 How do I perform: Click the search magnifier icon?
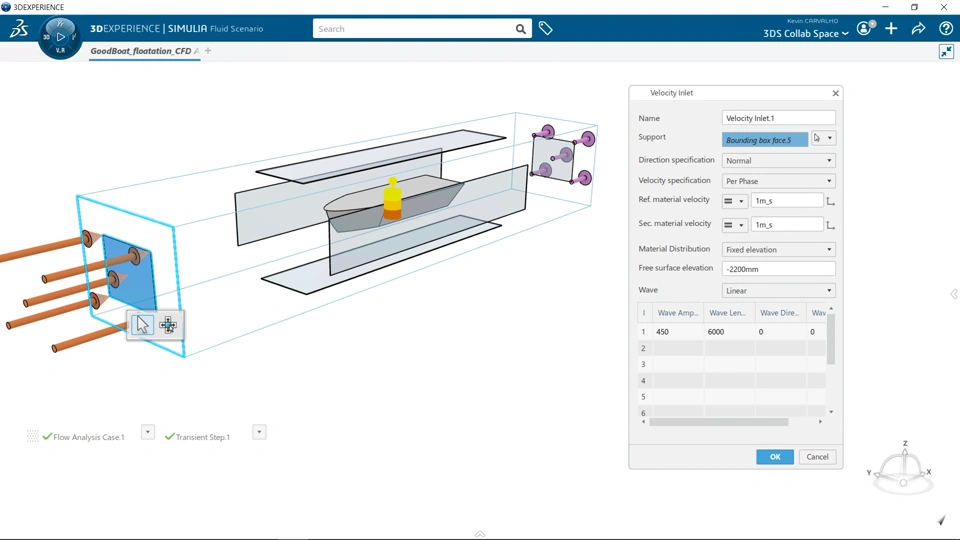tap(520, 29)
